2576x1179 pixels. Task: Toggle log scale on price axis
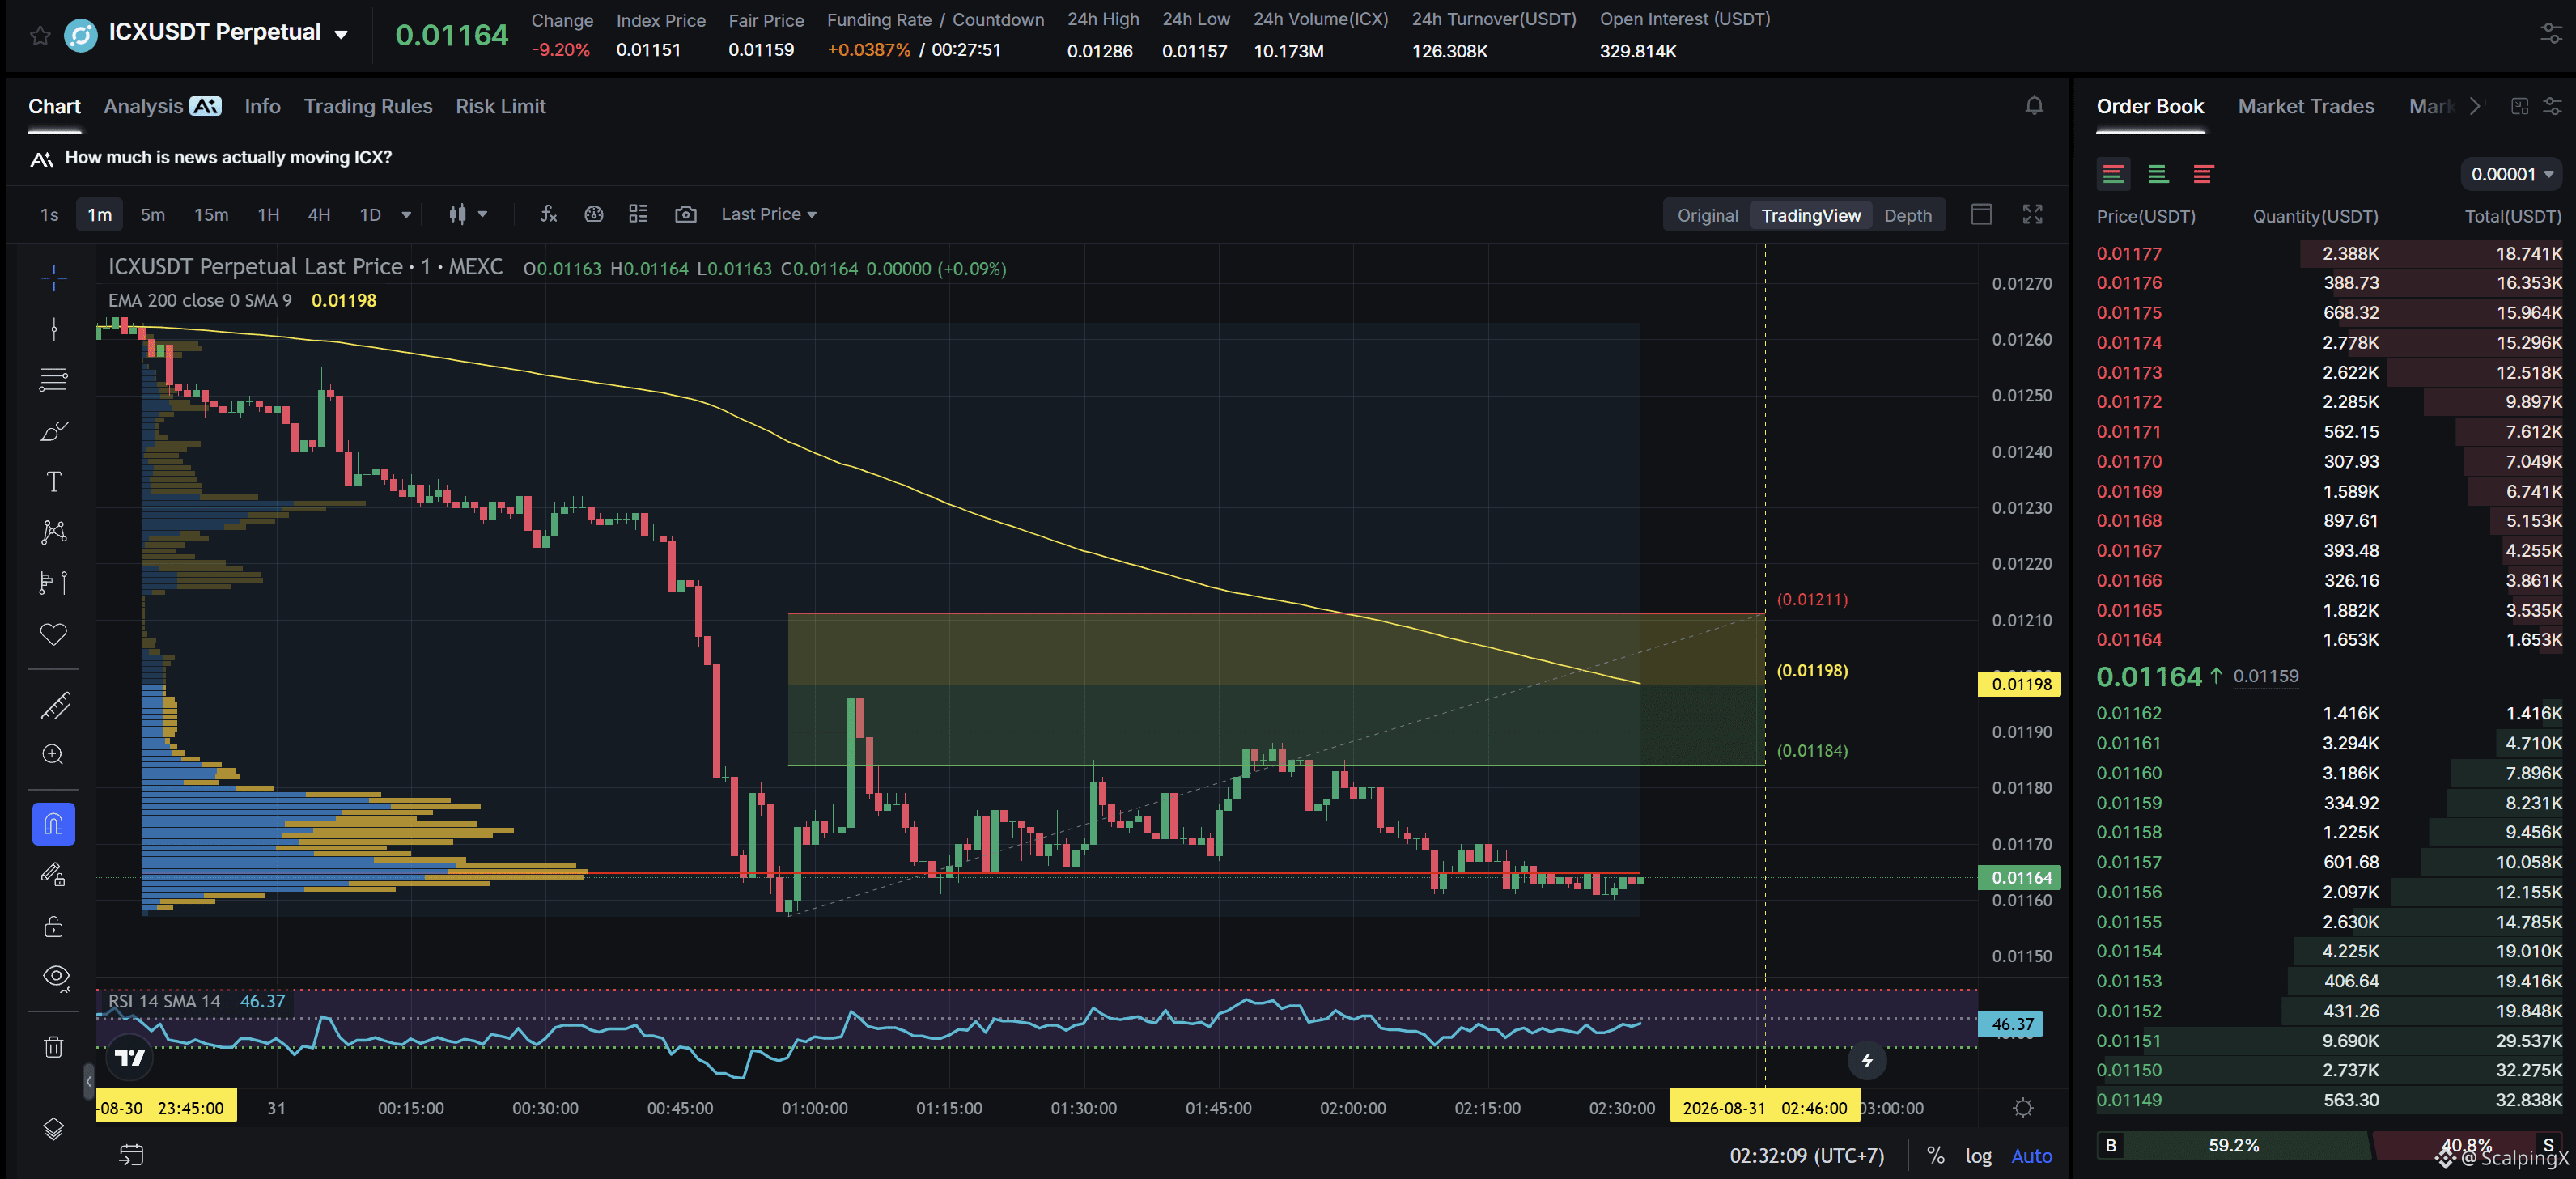(1978, 1155)
